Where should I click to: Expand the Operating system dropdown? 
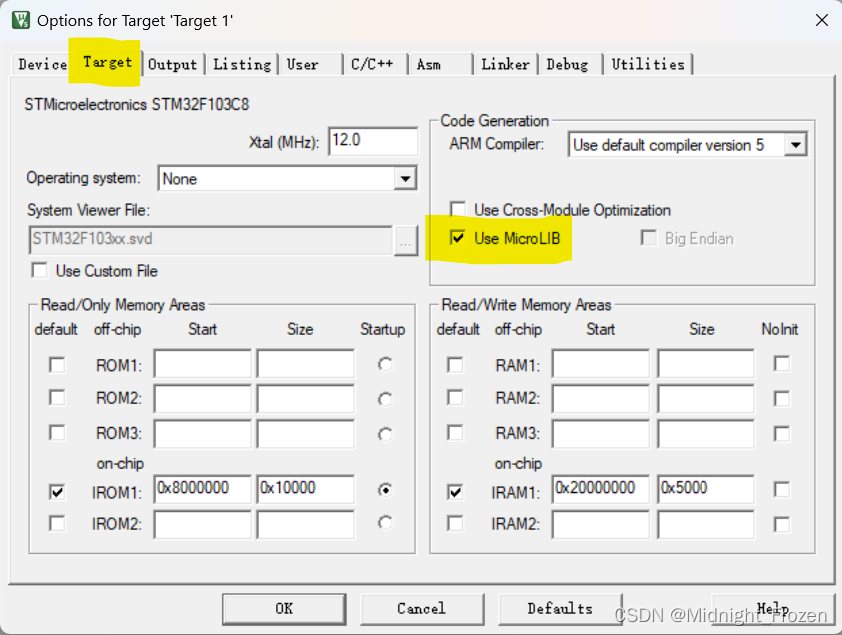[405, 179]
